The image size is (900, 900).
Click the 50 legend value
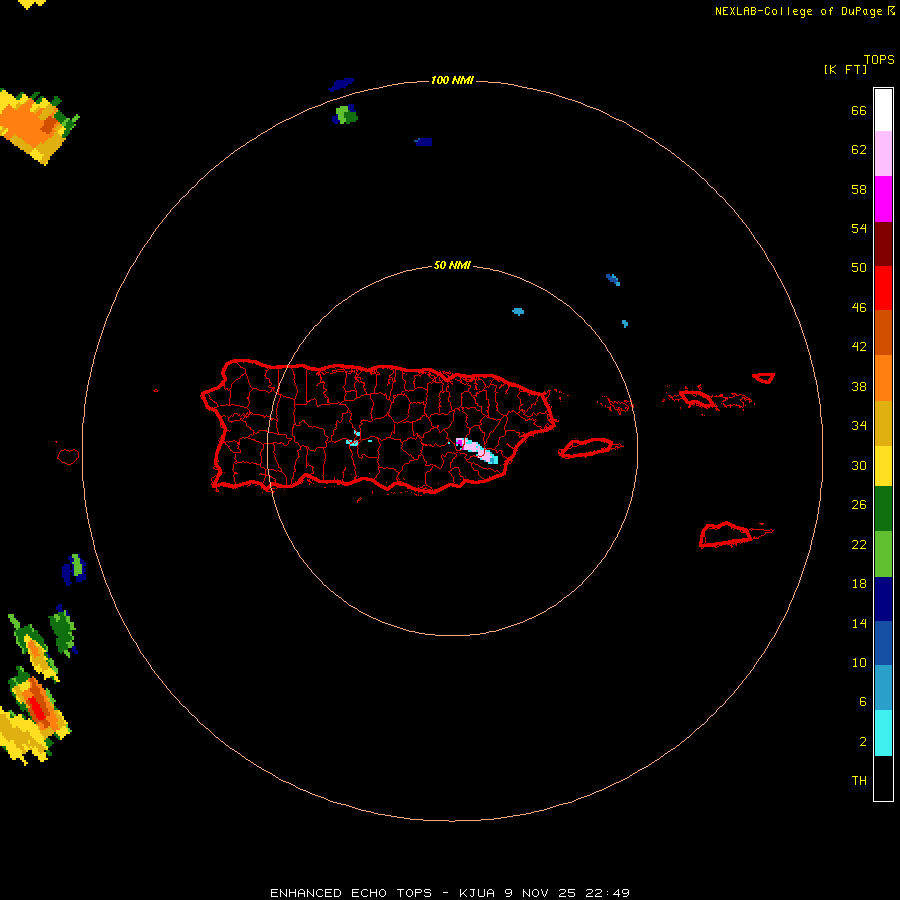click(x=859, y=268)
